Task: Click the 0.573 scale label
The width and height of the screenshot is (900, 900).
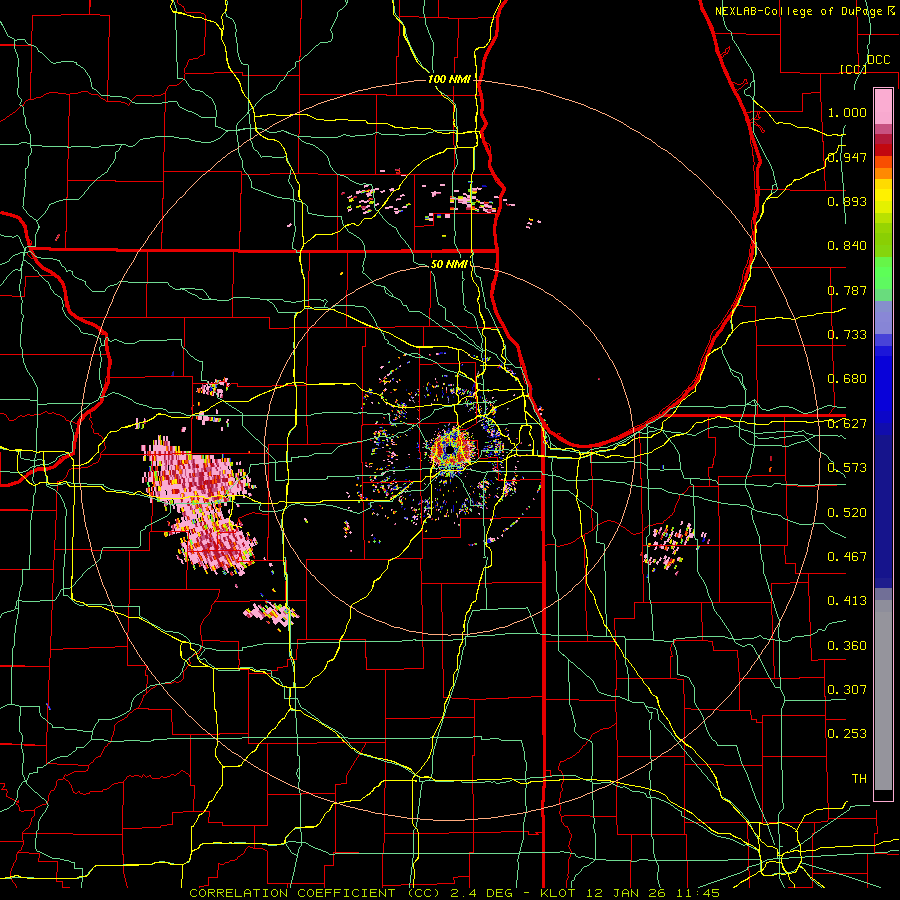Action: (x=847, y=468)
